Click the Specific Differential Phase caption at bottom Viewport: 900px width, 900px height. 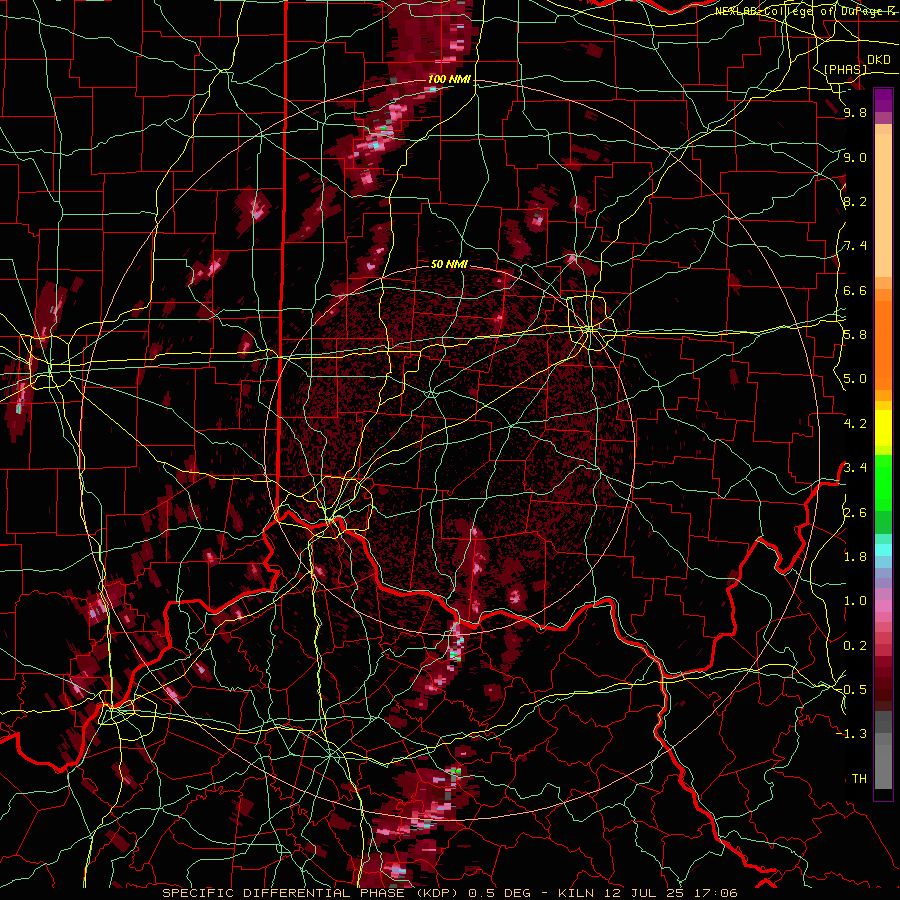tap(449, 893)
